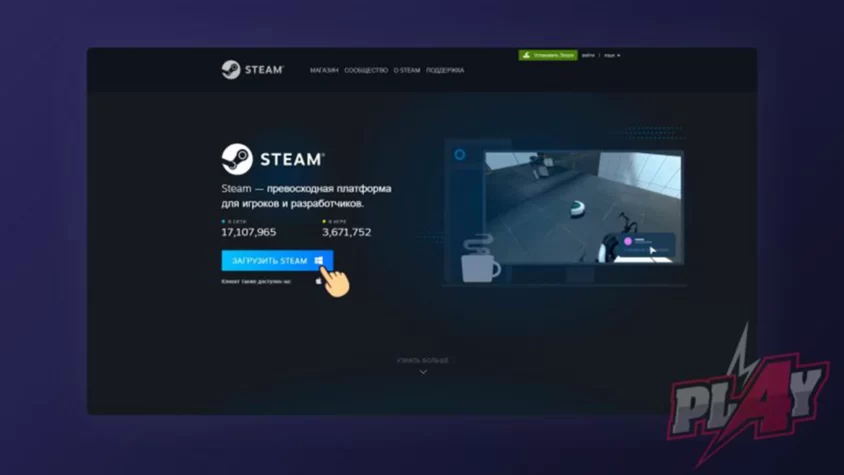Click the УЗНАТЬ БОЛЬШЕ link

pyautogui.click(x=423, y=360)
